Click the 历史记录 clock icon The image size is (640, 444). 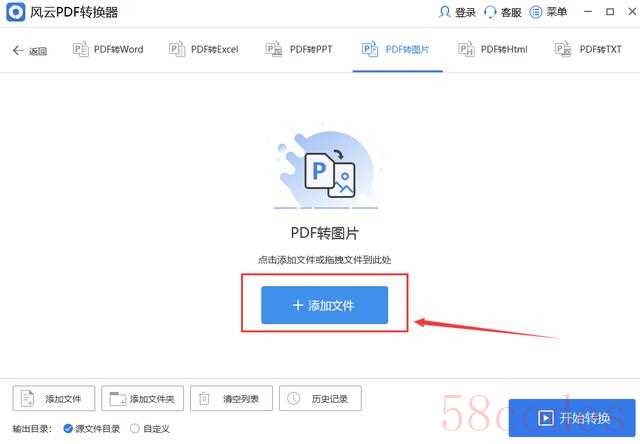pos(293,398)
